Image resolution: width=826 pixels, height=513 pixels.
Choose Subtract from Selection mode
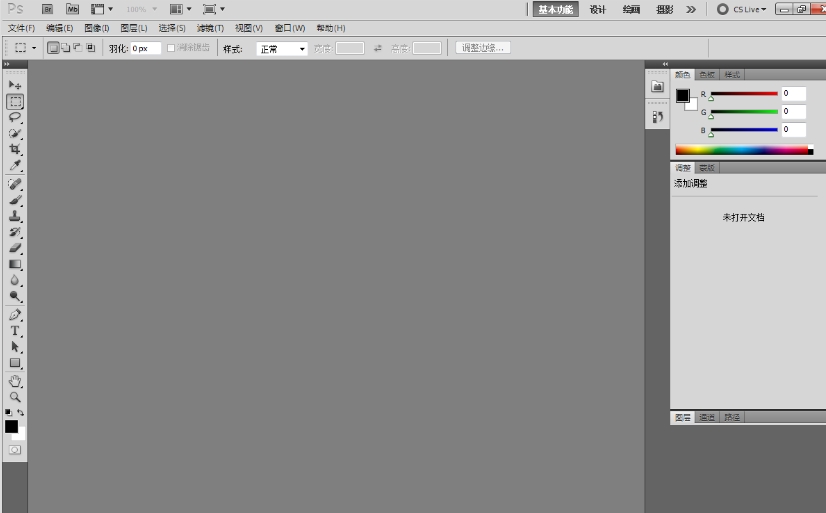[x=78, y=48]
